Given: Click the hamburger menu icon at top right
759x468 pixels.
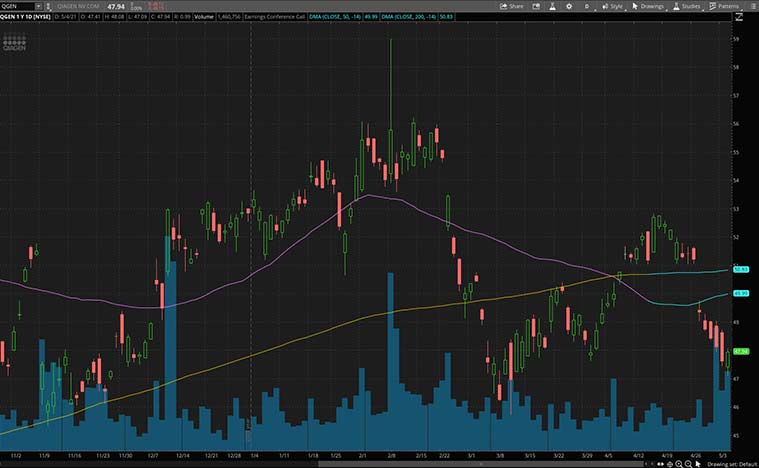Looking at the screenshot, I should point(751,6).
